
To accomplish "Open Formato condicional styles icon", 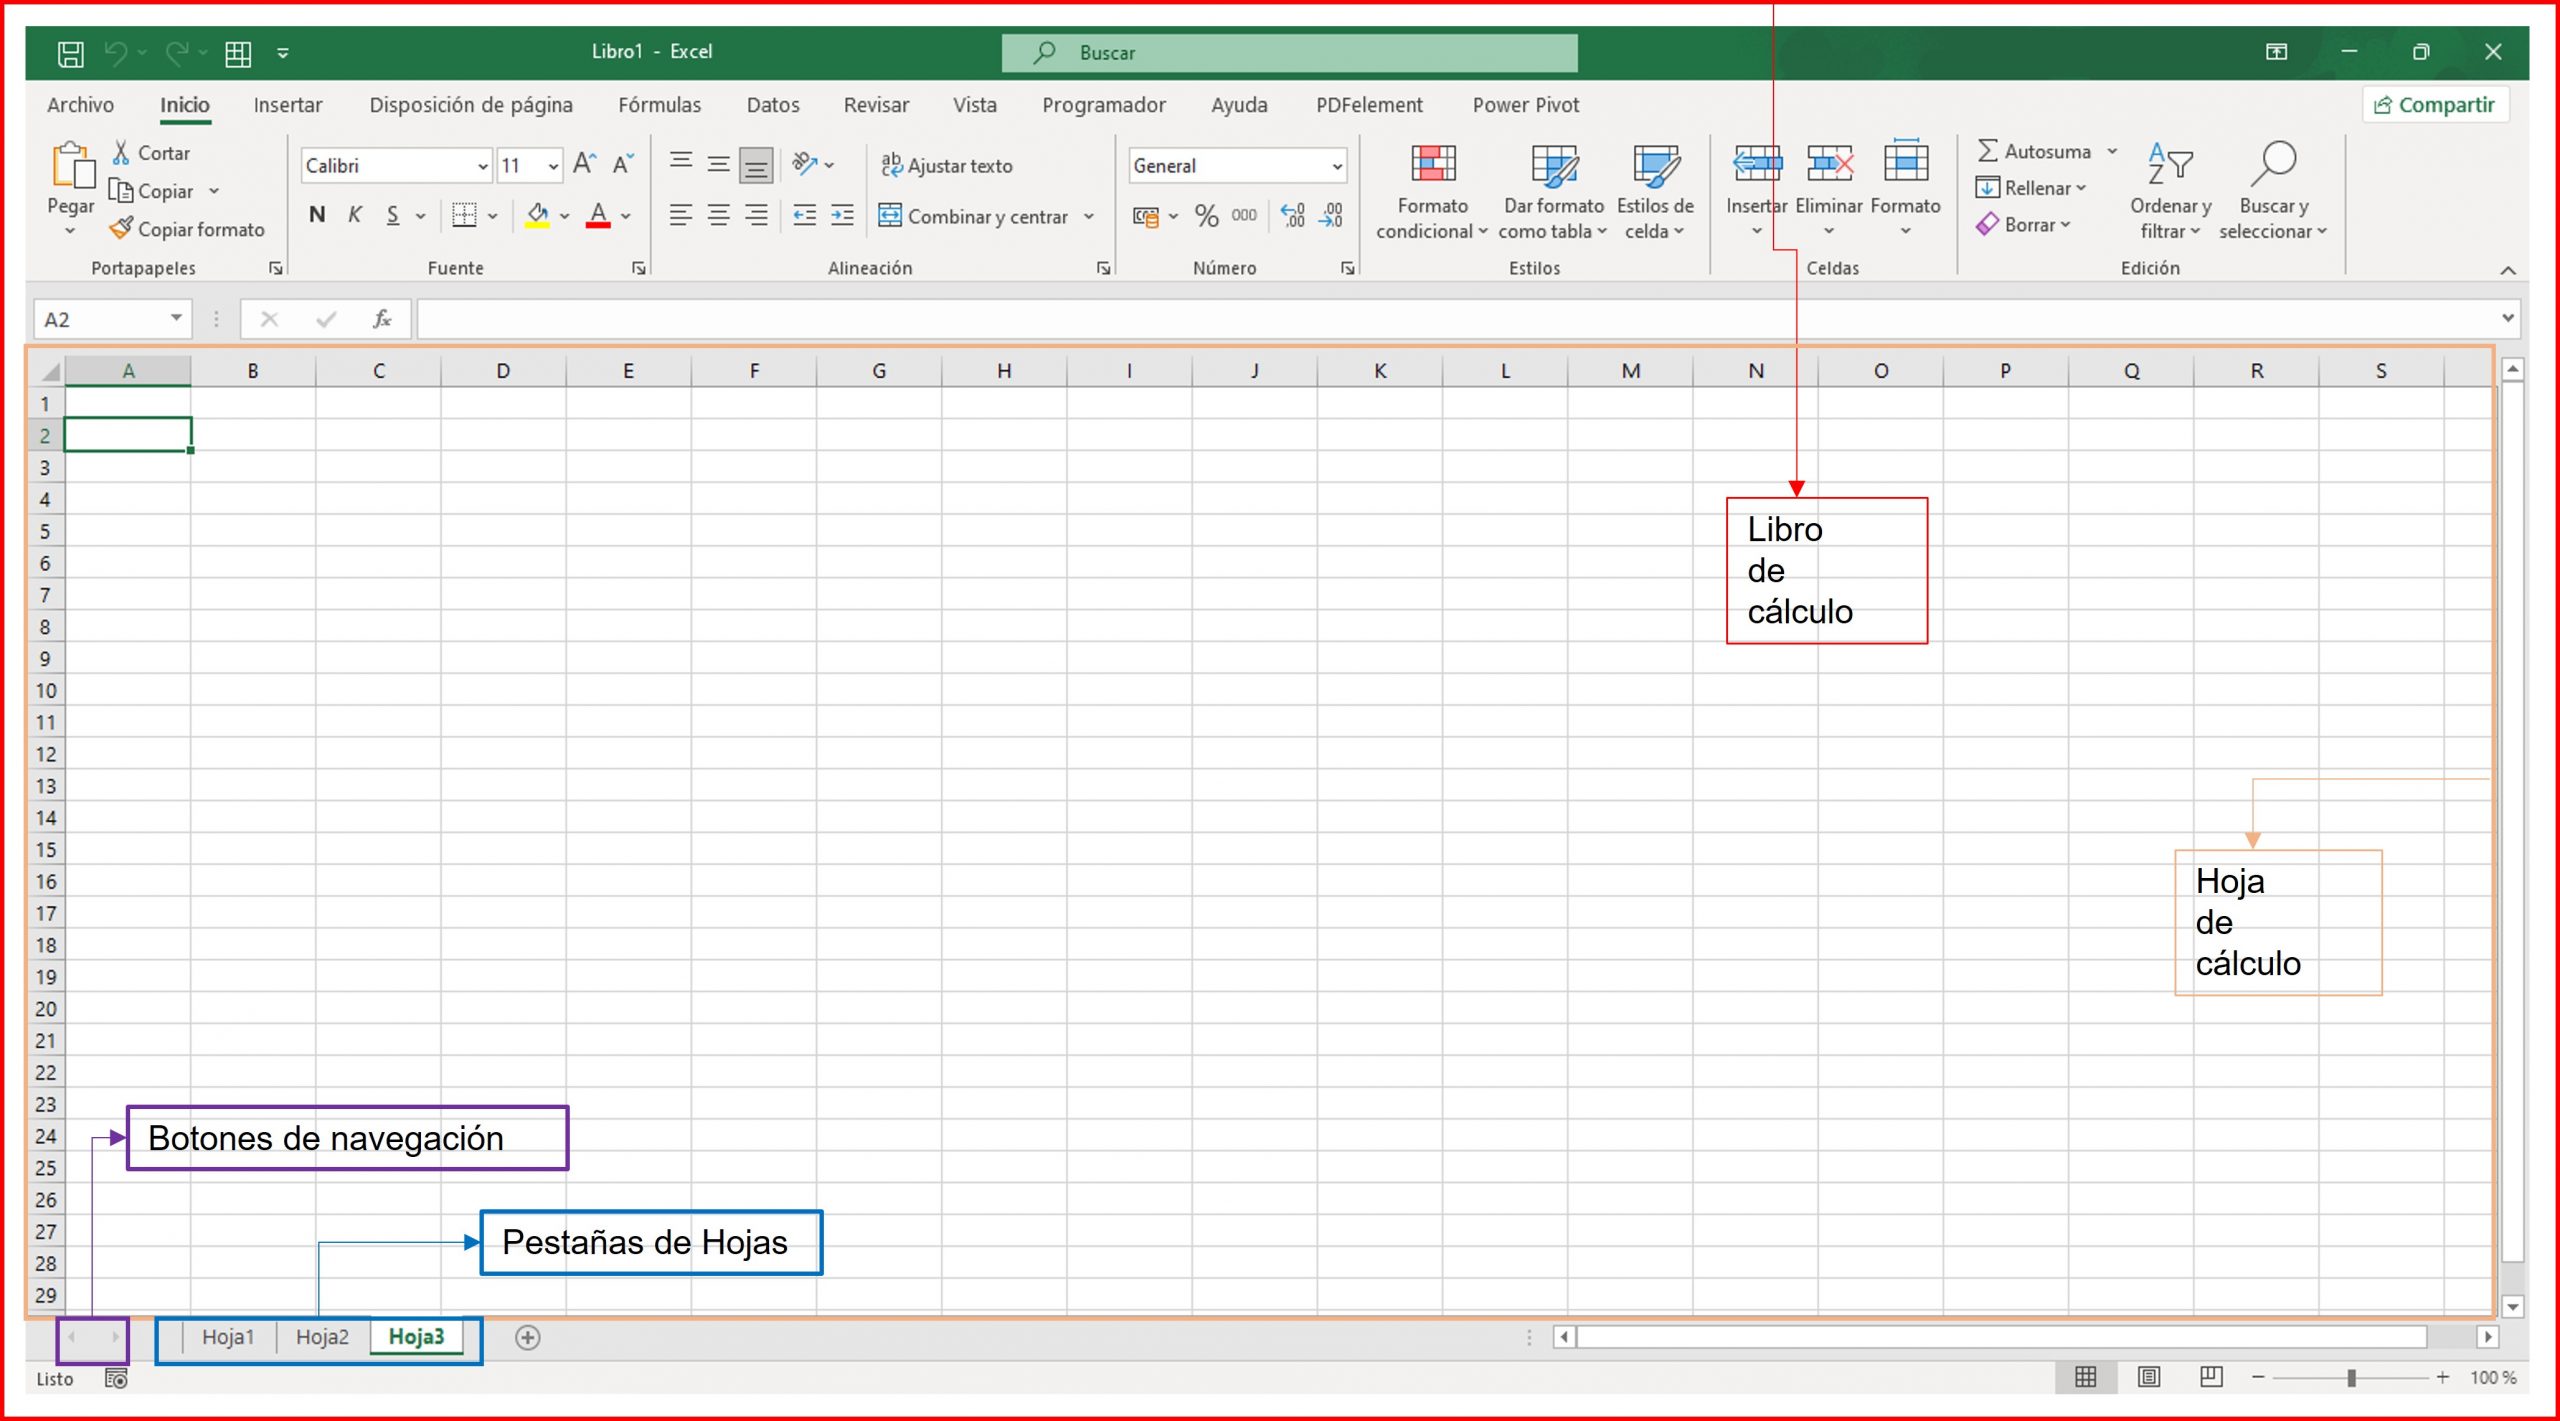I will coord(1432,165).
